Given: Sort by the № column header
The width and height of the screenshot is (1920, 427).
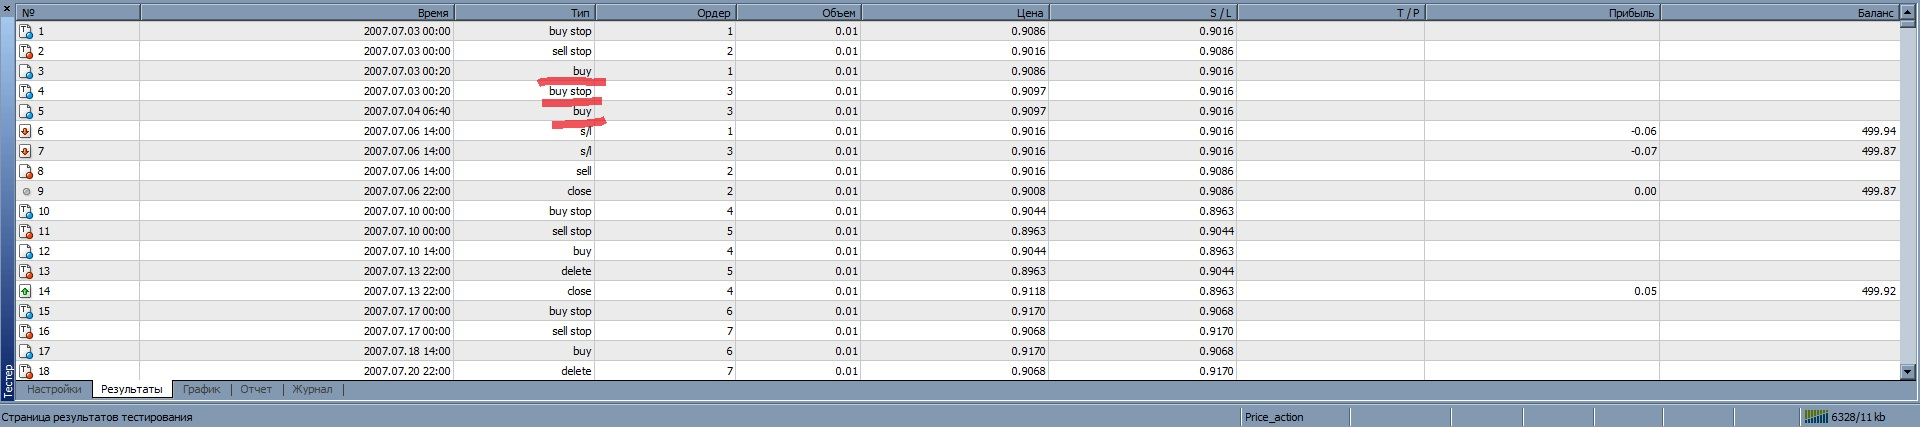Looking at the screenshot, I should coord(78,13).
